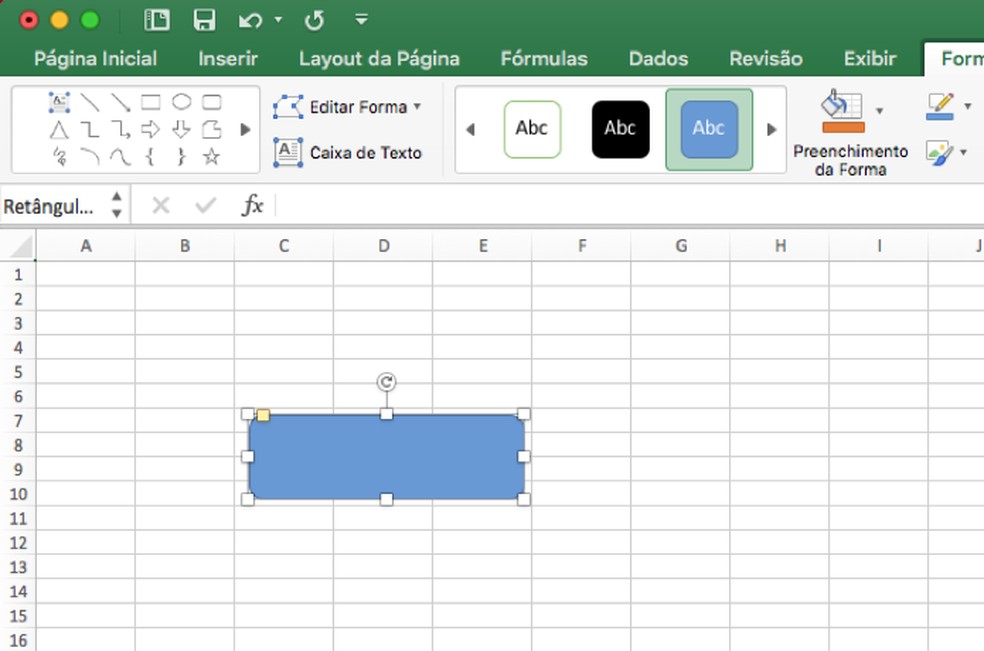Pick the straight line shape
The width and height of the screenshot is (984, 651).
click(x=90, y=102)
